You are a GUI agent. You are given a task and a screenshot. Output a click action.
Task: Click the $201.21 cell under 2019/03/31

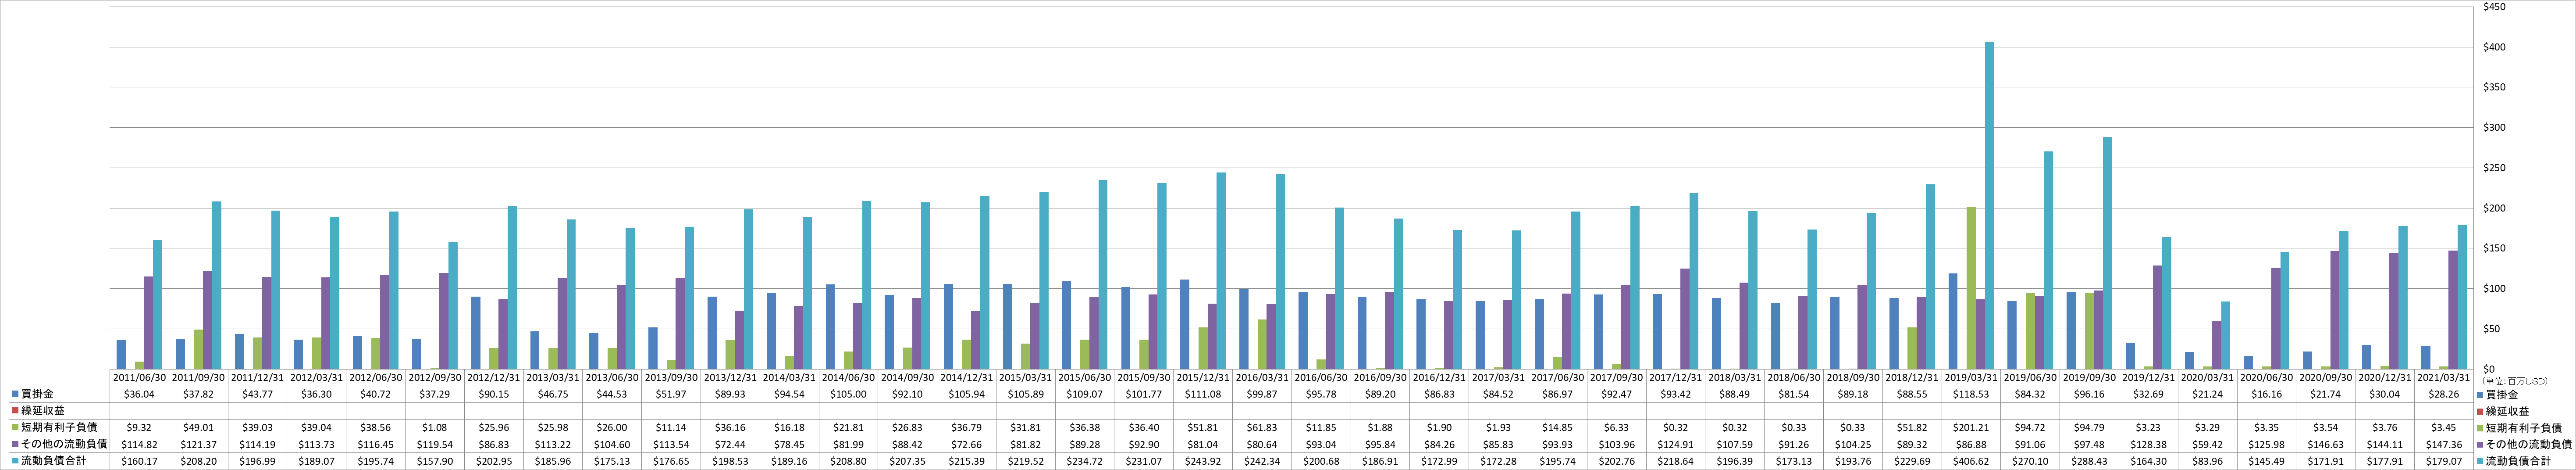pos(1971,427)
